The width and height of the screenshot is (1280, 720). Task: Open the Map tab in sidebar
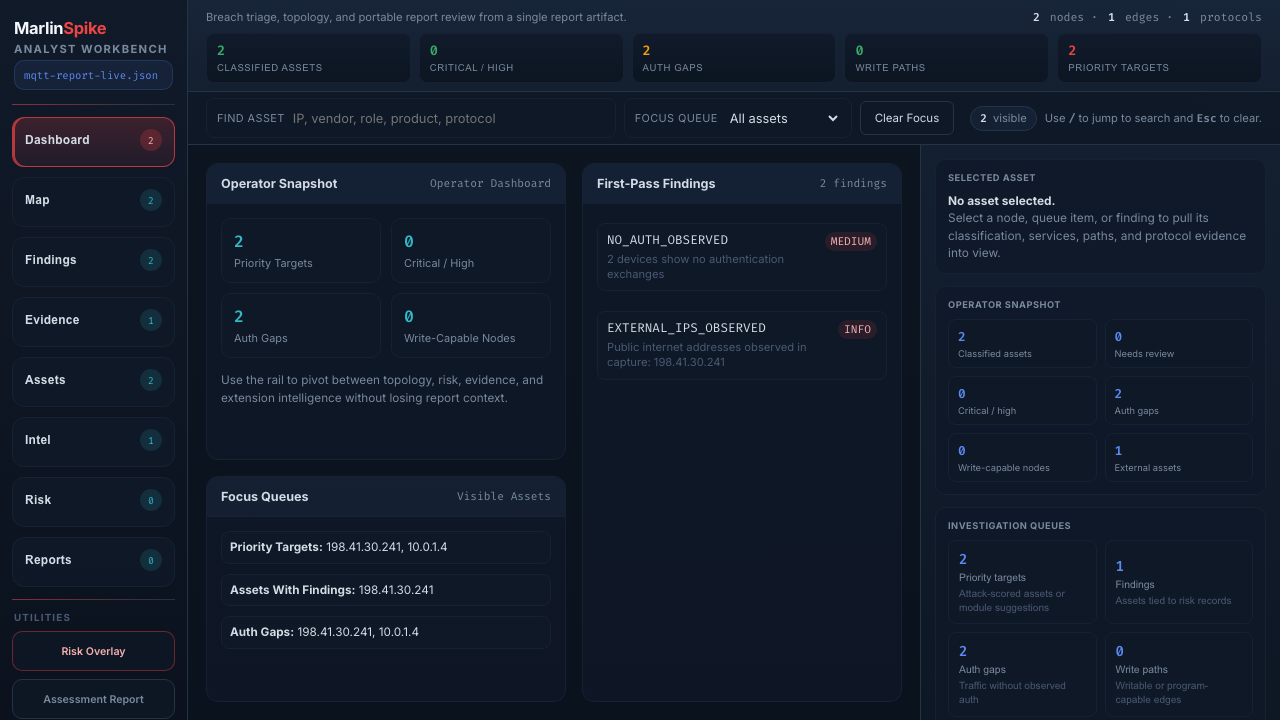tap(93, 201)
